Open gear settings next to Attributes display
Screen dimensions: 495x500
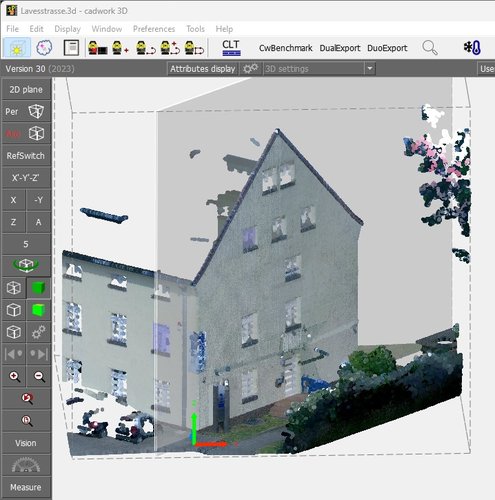point(250,69)
